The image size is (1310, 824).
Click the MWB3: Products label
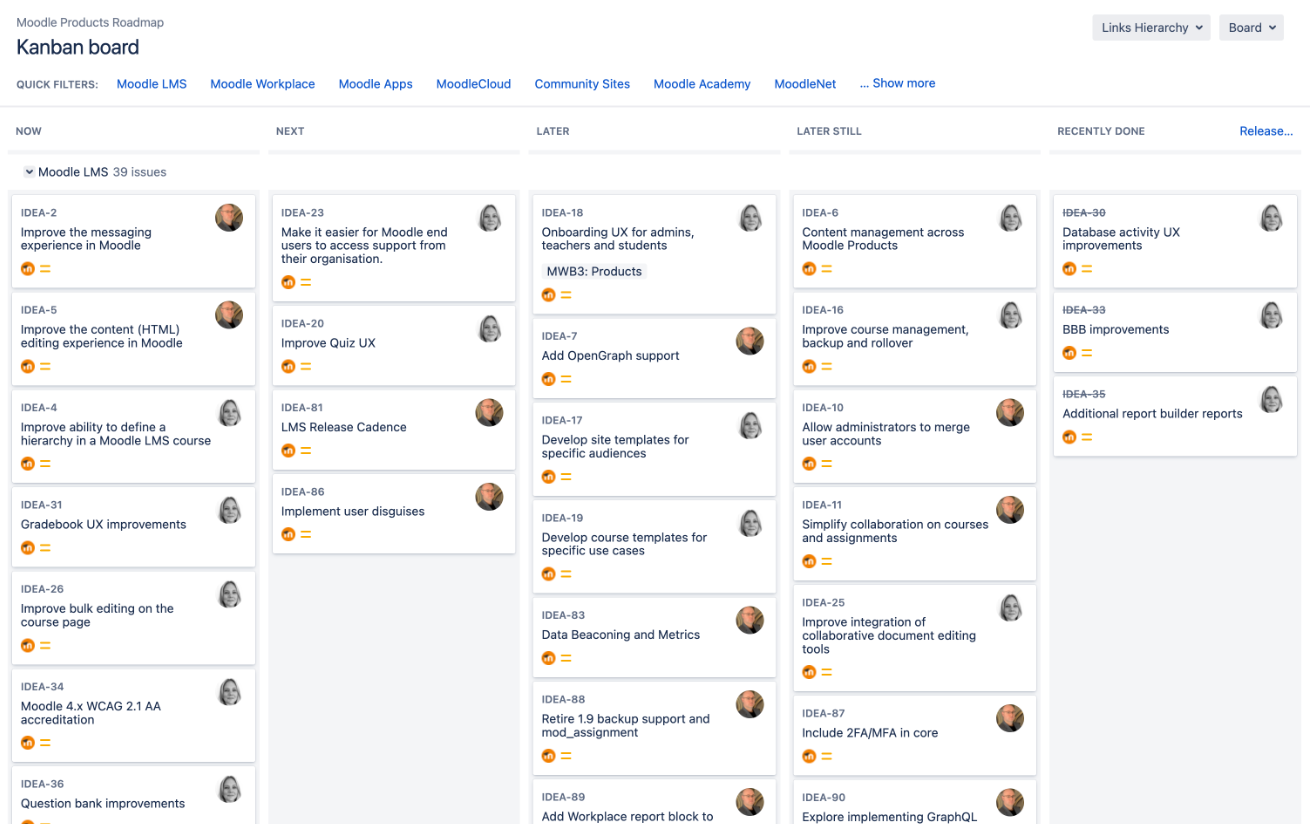click(x=594, y=271)
